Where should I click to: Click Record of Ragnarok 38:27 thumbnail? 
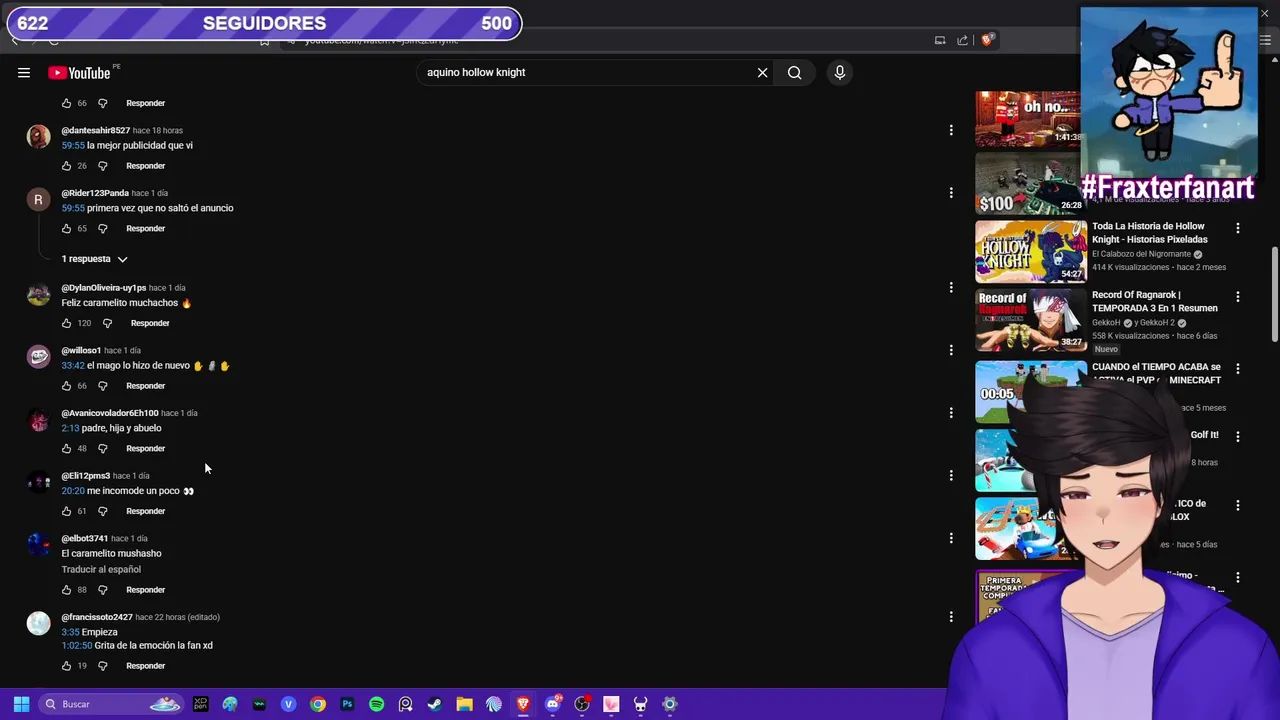1031,320
